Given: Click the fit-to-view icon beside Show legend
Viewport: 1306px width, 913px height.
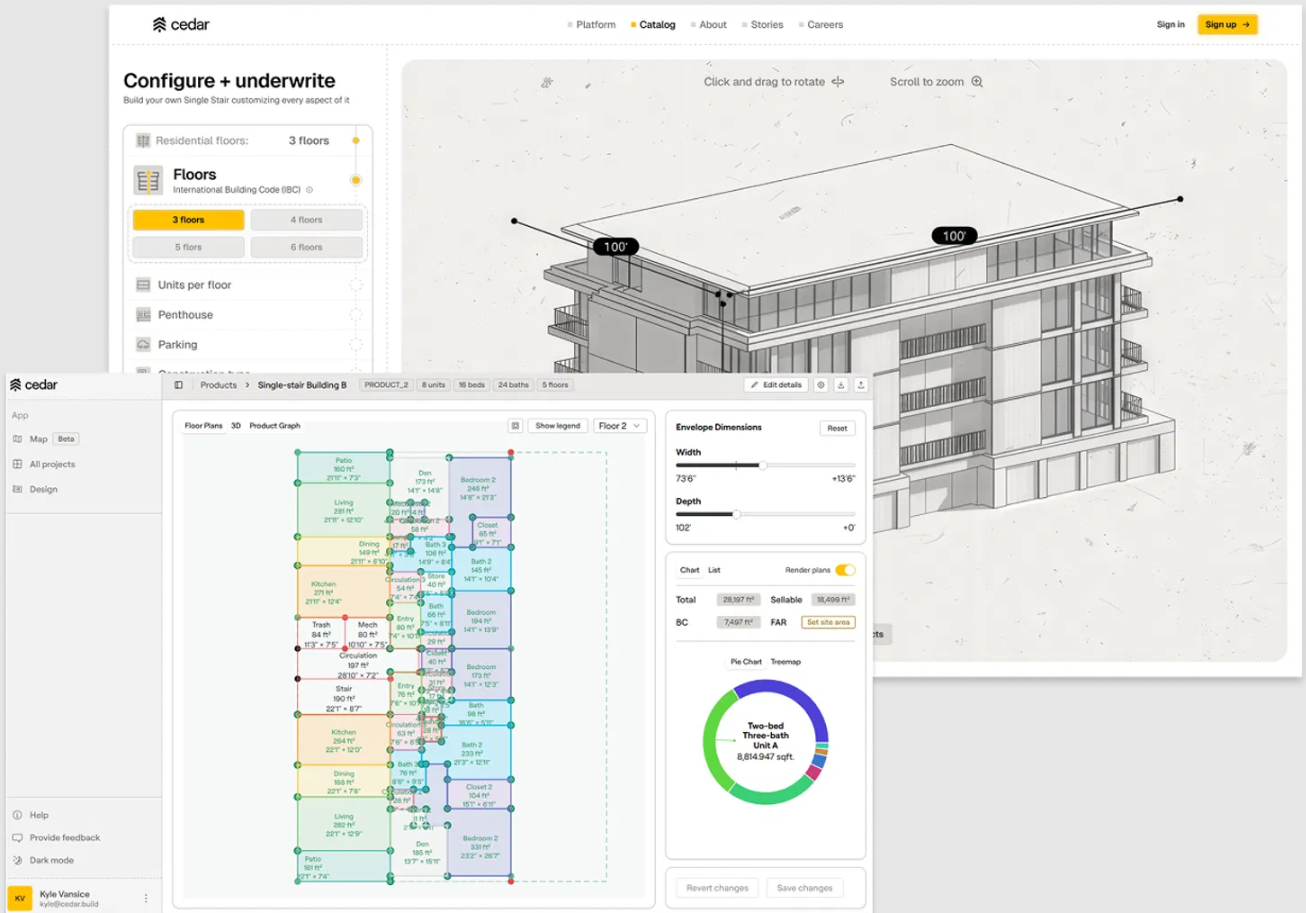Looking at the screenshot, I should (x=515, y=426).
